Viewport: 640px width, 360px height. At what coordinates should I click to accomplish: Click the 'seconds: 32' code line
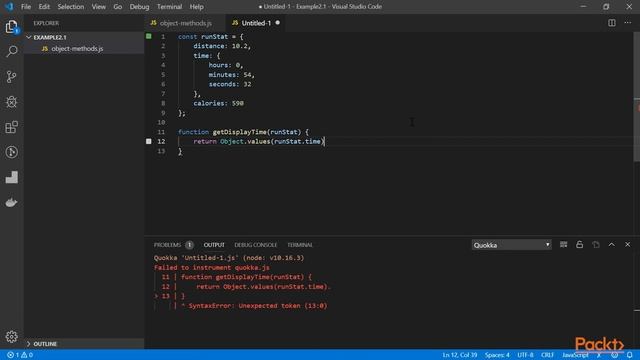pyautogui.click(x=230, y=84)
